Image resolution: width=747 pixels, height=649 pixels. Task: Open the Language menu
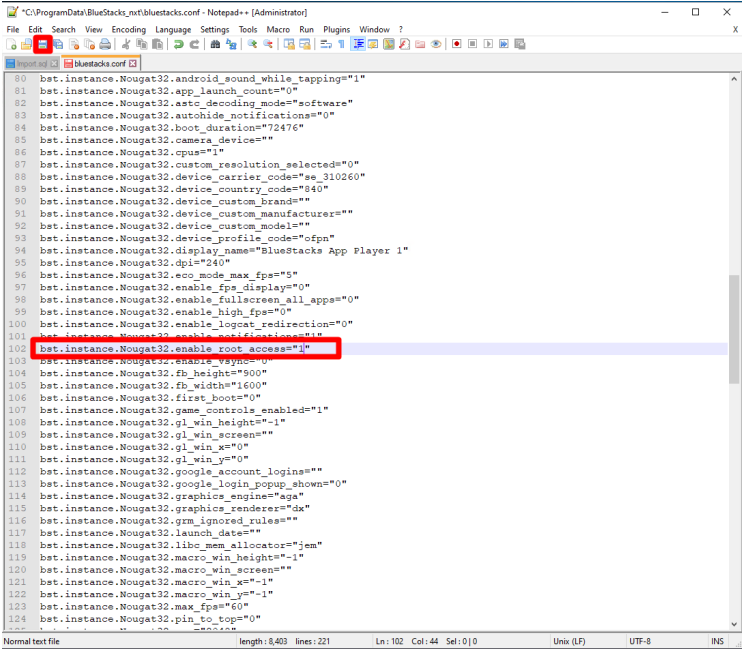(x=173, y=30)
